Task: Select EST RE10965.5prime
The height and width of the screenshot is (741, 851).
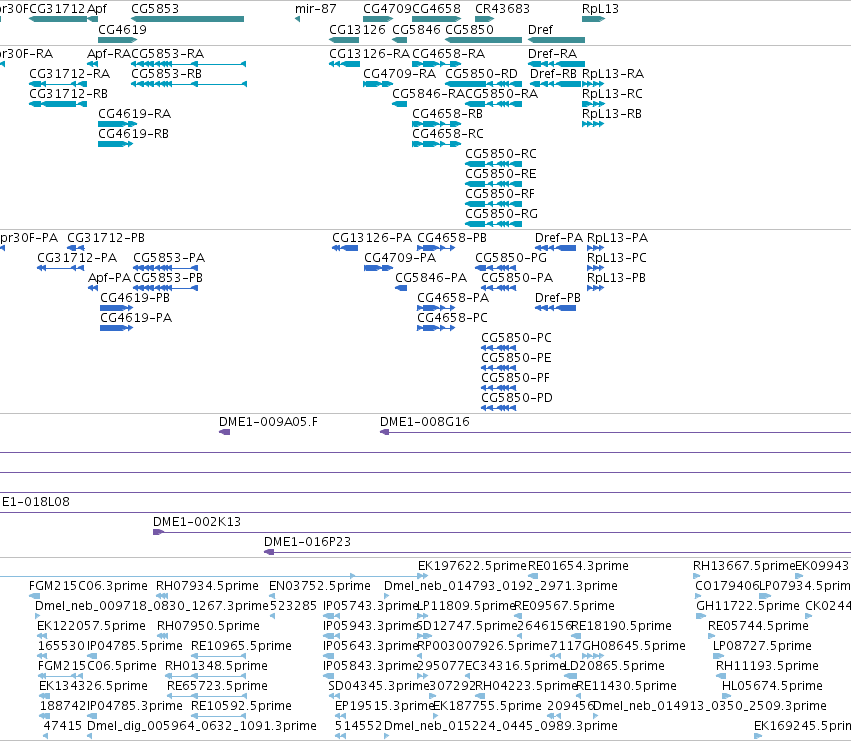Action: [x=241, y=647]
